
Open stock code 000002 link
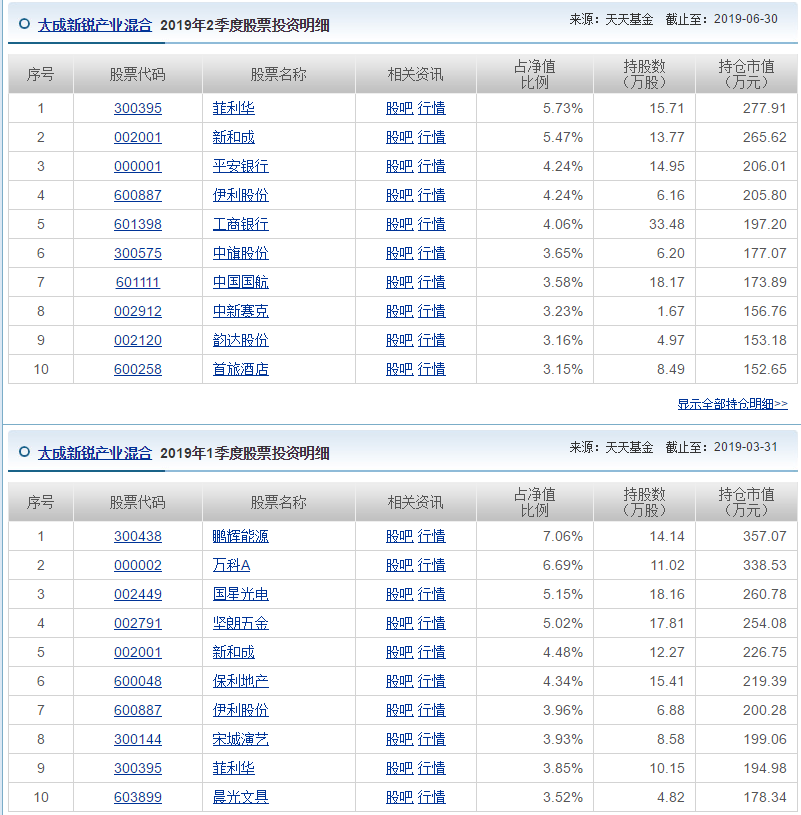tap(138, 566)
